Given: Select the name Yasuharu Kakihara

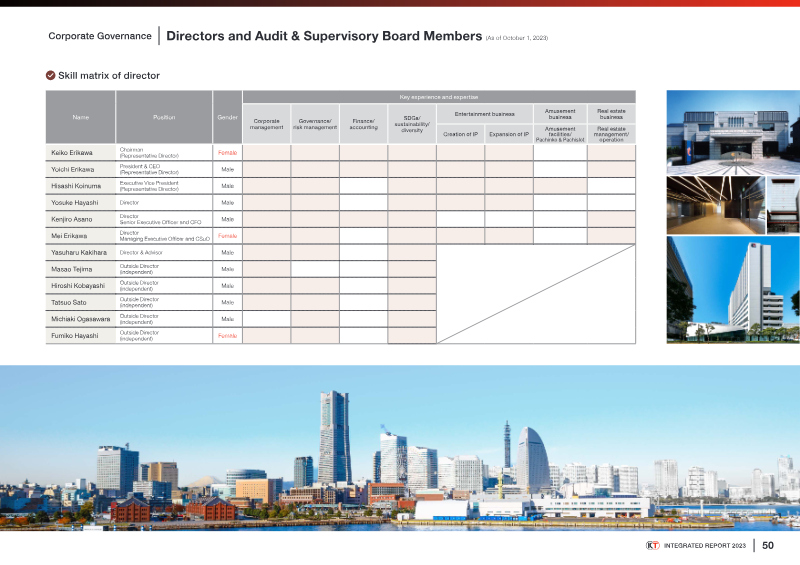Looking at the screenshot, I should 79,253.
